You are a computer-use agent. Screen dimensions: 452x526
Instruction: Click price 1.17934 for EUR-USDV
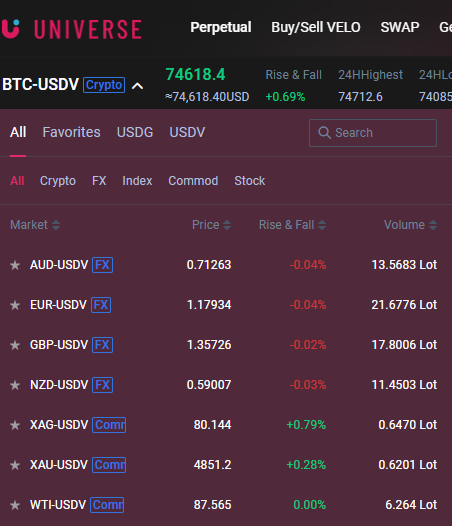coord(209,305)
